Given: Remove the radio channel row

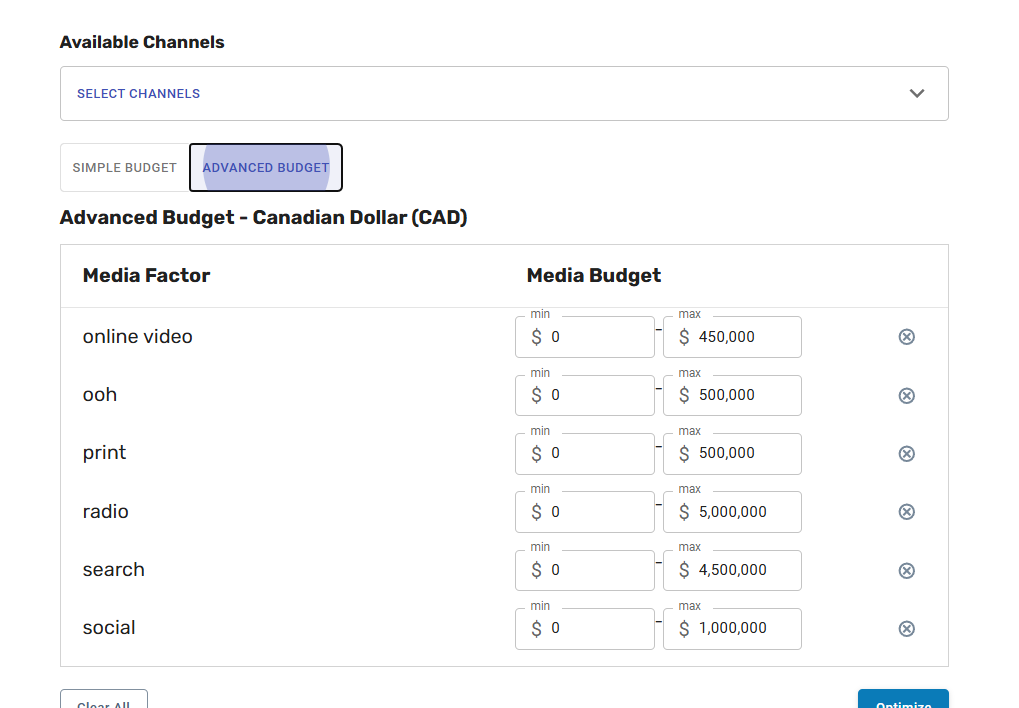Looking at the screenshot, I should point(907,512).
